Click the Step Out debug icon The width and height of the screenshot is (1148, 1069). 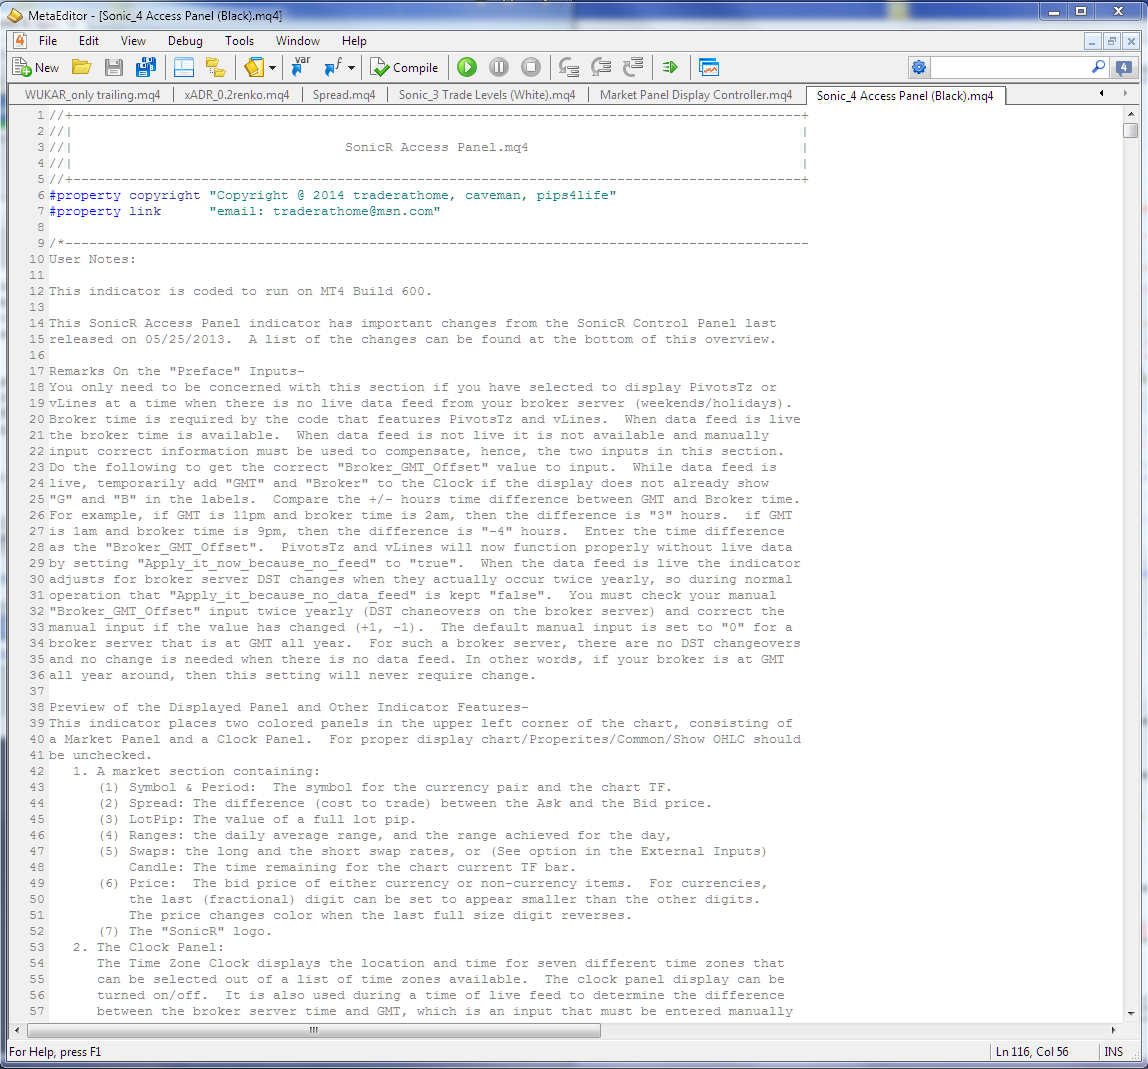click(x=633, y=67)
